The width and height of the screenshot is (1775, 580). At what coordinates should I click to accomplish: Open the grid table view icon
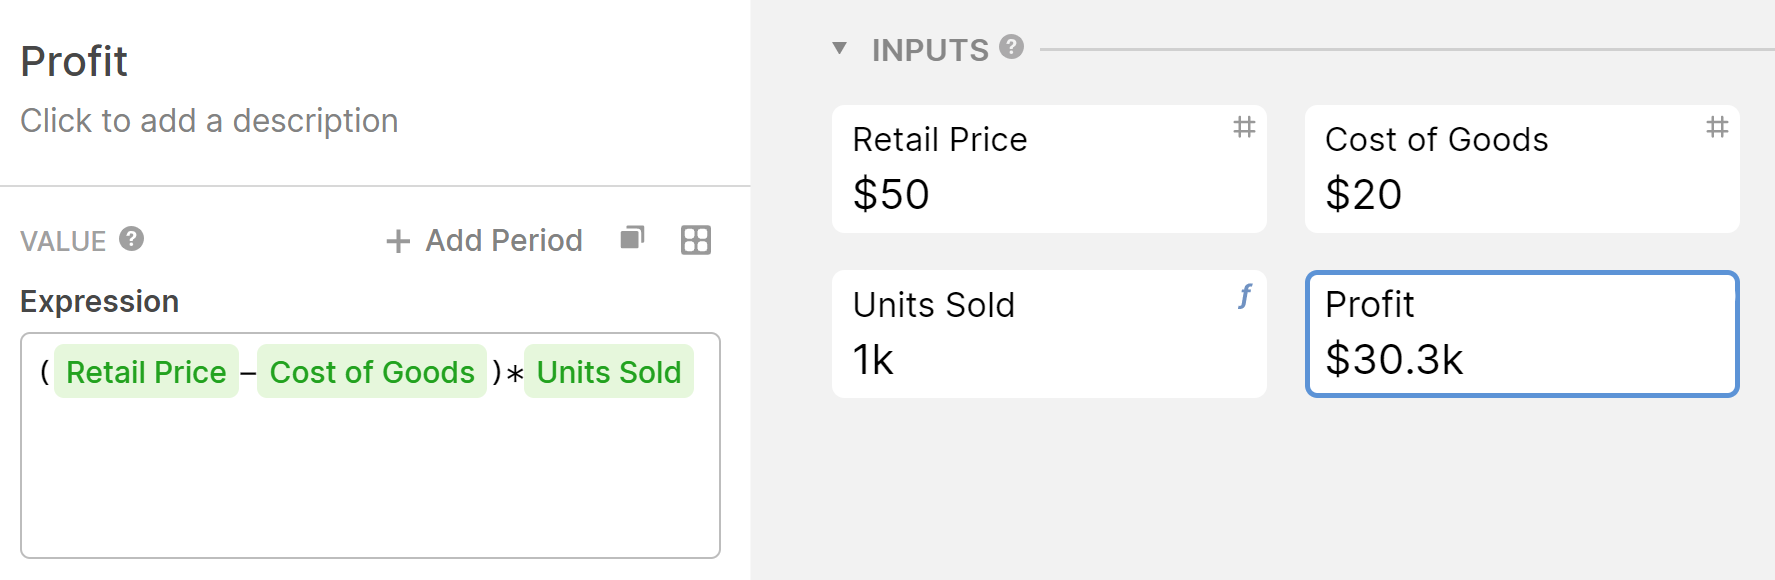696,240
